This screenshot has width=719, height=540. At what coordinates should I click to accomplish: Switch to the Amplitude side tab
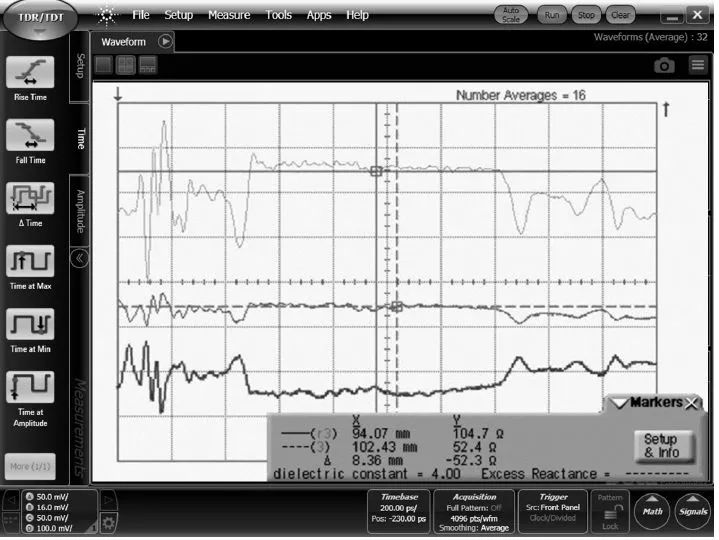(x=80, y=211)
